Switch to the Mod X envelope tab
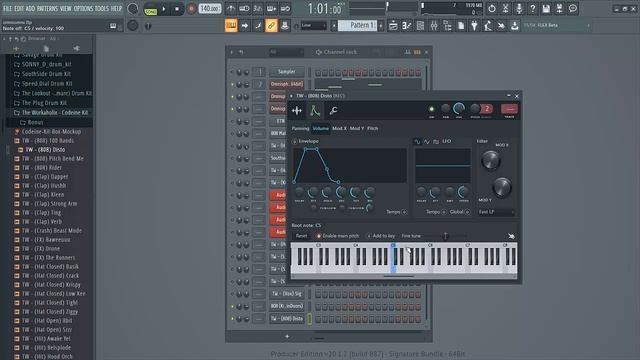This screenshot has height=360, width=640. click(339, 129)
